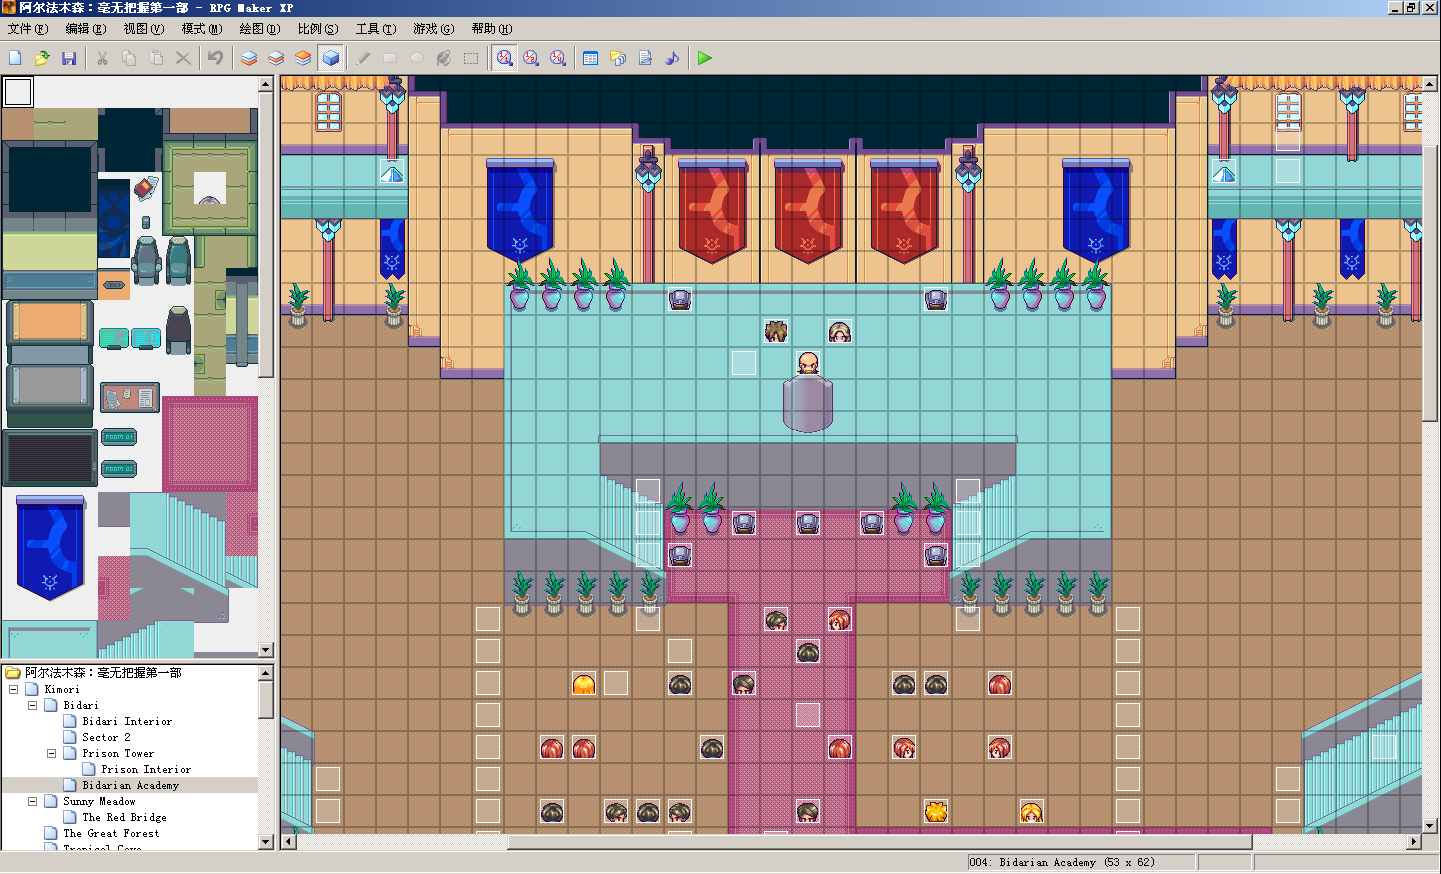The height and width of the screenshot is (874, 1441).
Task: Collapse the Bidari map tree node
Action: tap(32, 705)
